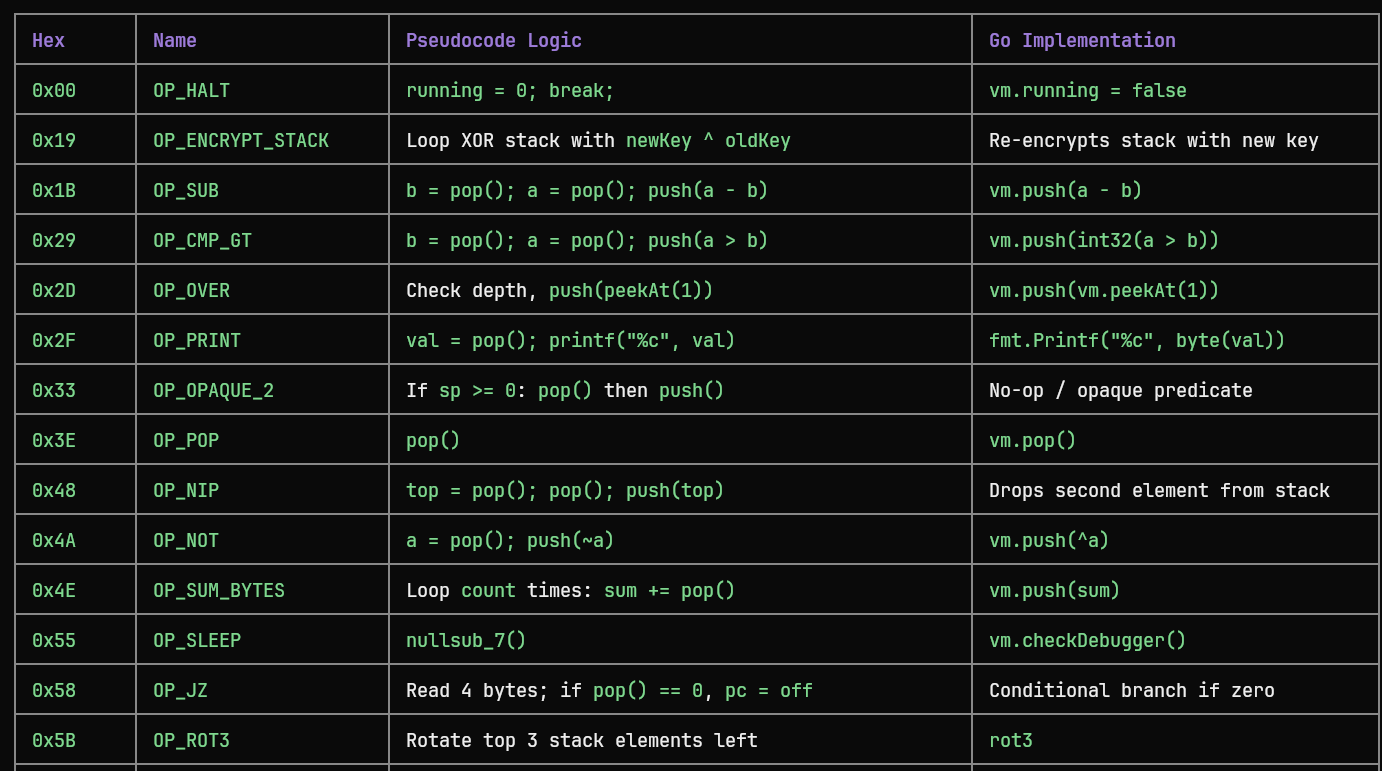Select the 0x19 hex cell
This screenshot has width=1382, height=771.
76,140
